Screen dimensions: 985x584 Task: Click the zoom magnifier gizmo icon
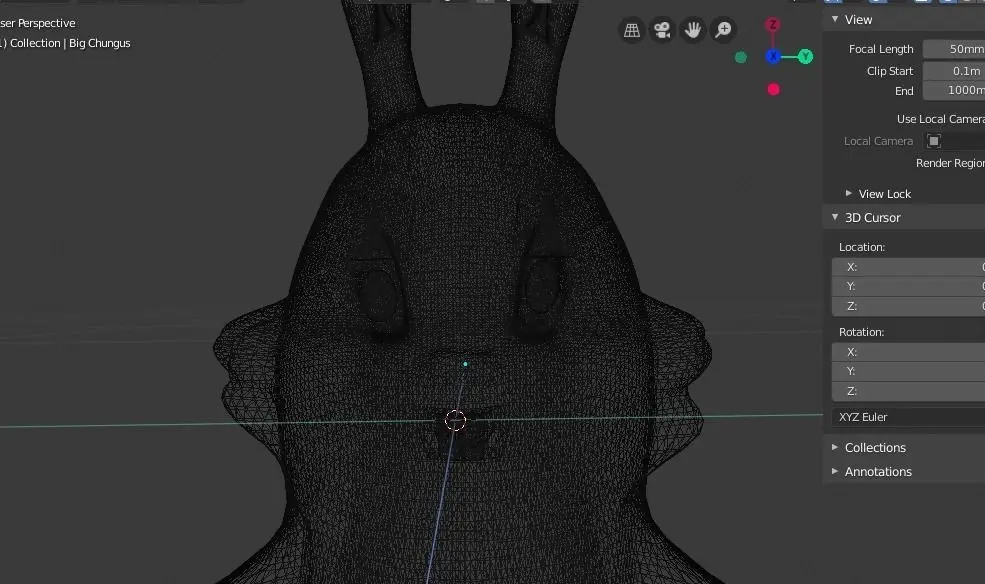click(x=724, y=30)
